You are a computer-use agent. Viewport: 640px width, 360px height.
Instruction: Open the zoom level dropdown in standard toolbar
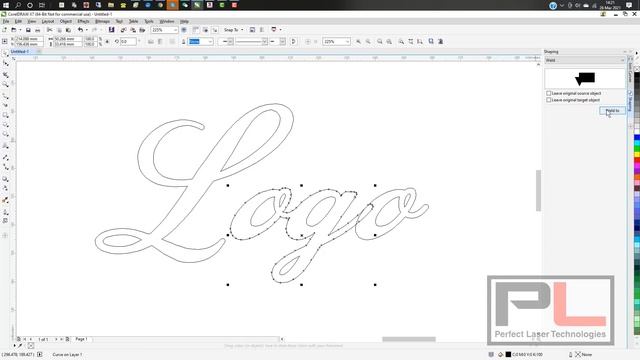176,30
